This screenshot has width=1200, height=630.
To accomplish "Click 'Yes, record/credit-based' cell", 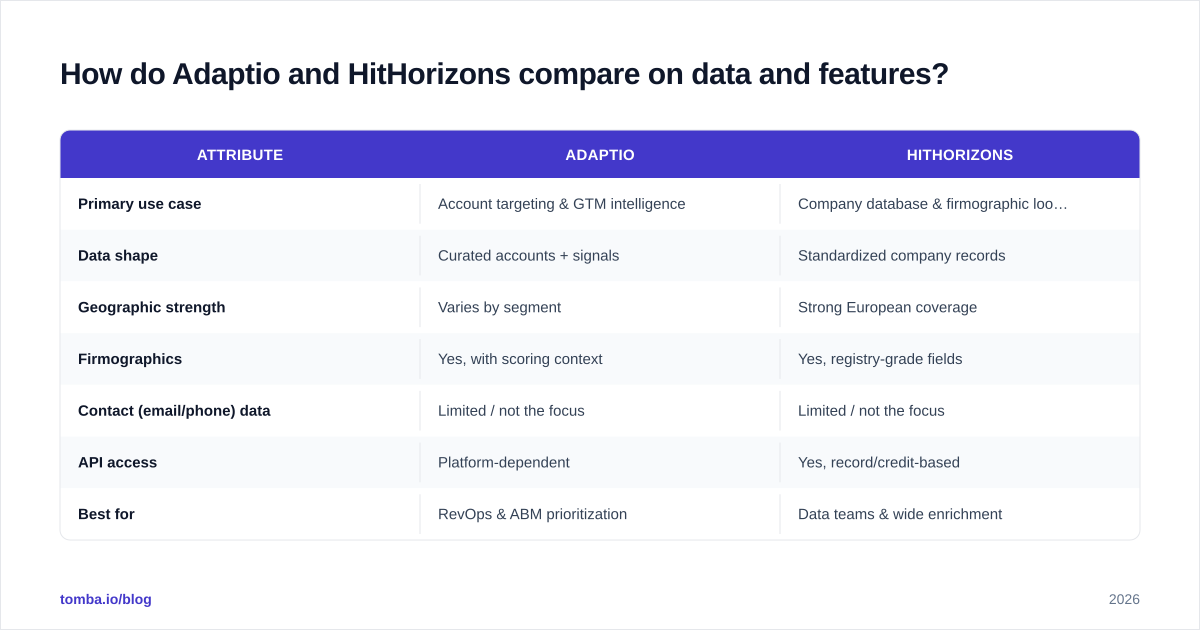I will (879, 463).
